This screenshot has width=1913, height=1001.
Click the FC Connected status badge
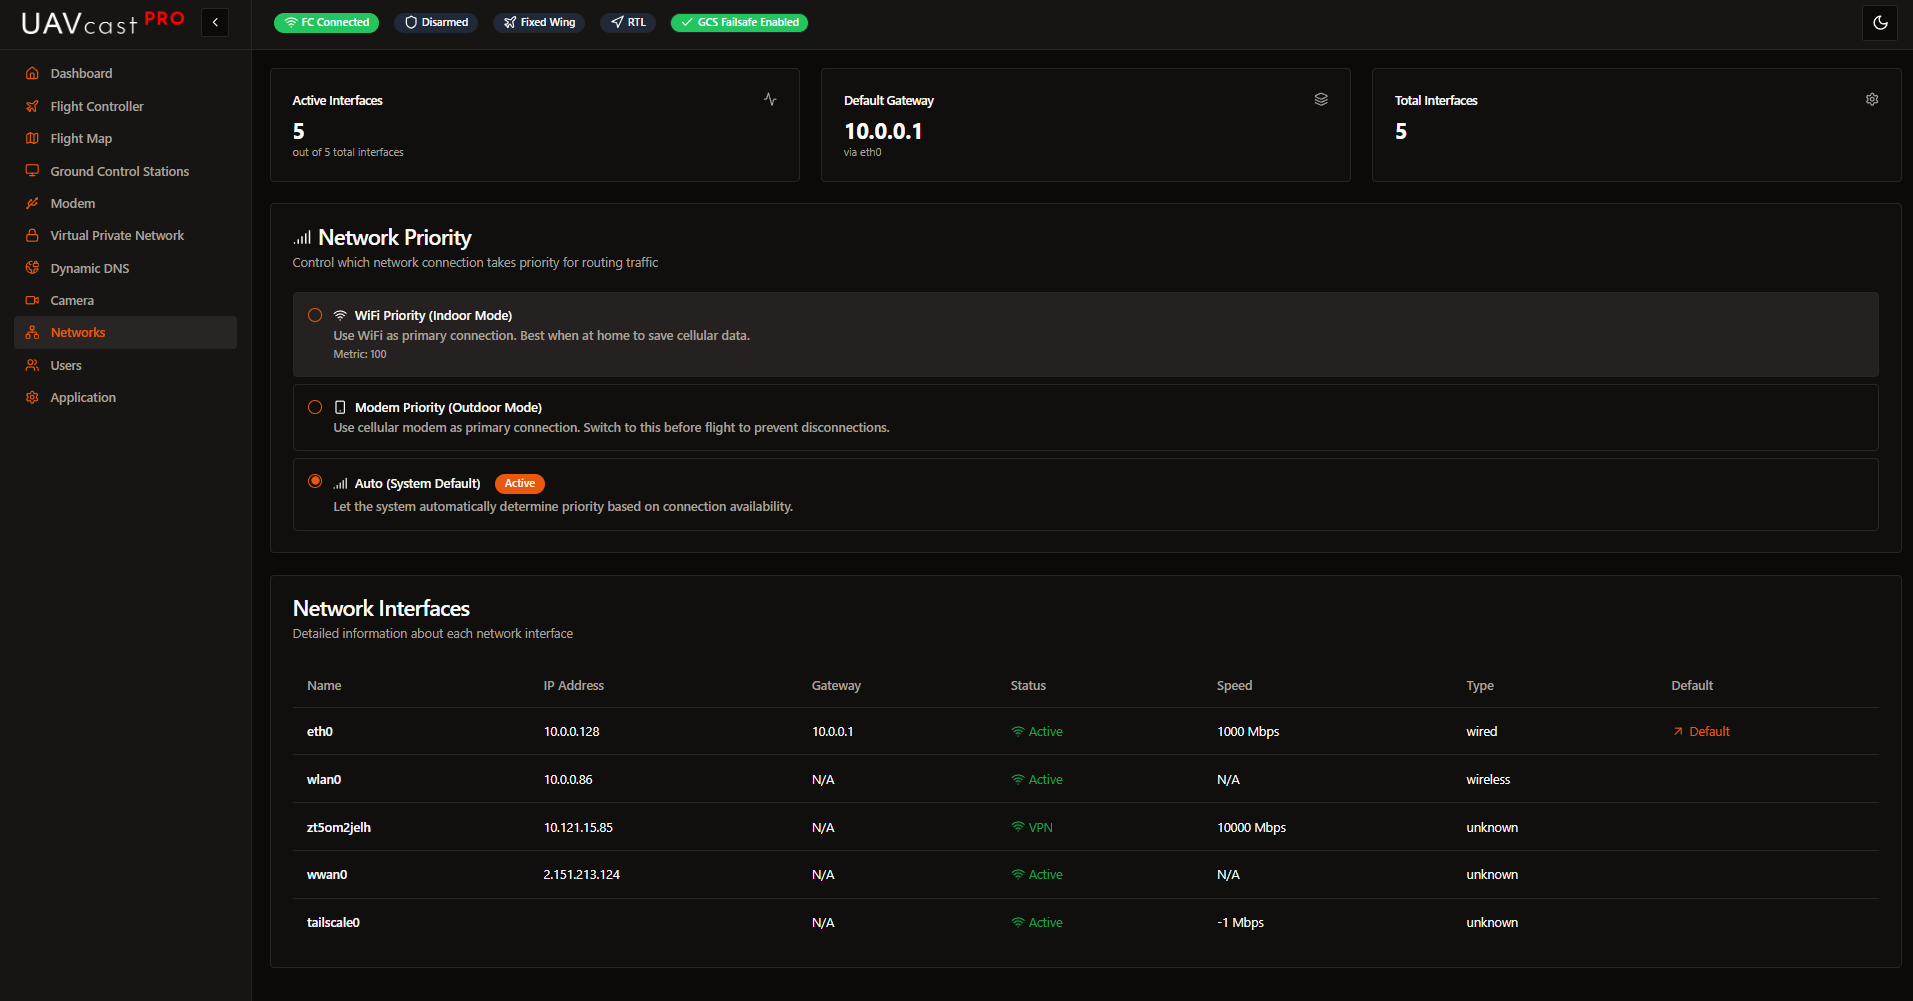(326, 23)
